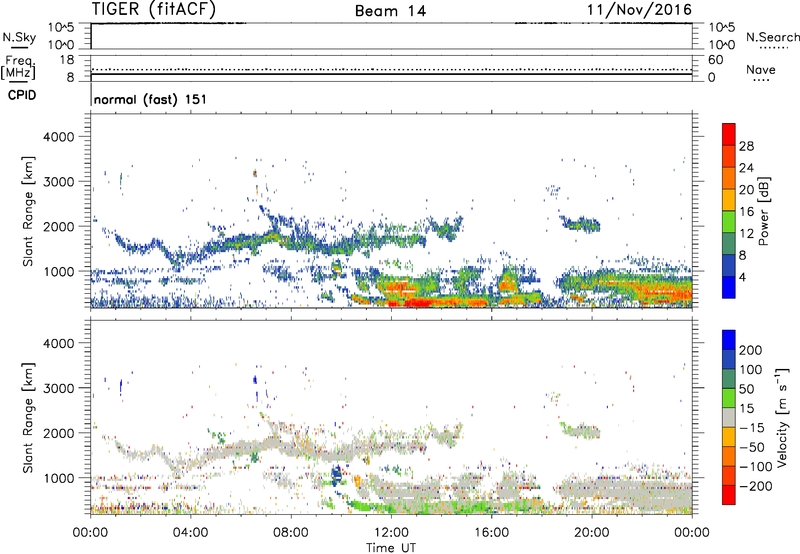Click the 24 tick on Power colorbar
Viewport: 800px width, 554px height.
(x=746, y=168)
